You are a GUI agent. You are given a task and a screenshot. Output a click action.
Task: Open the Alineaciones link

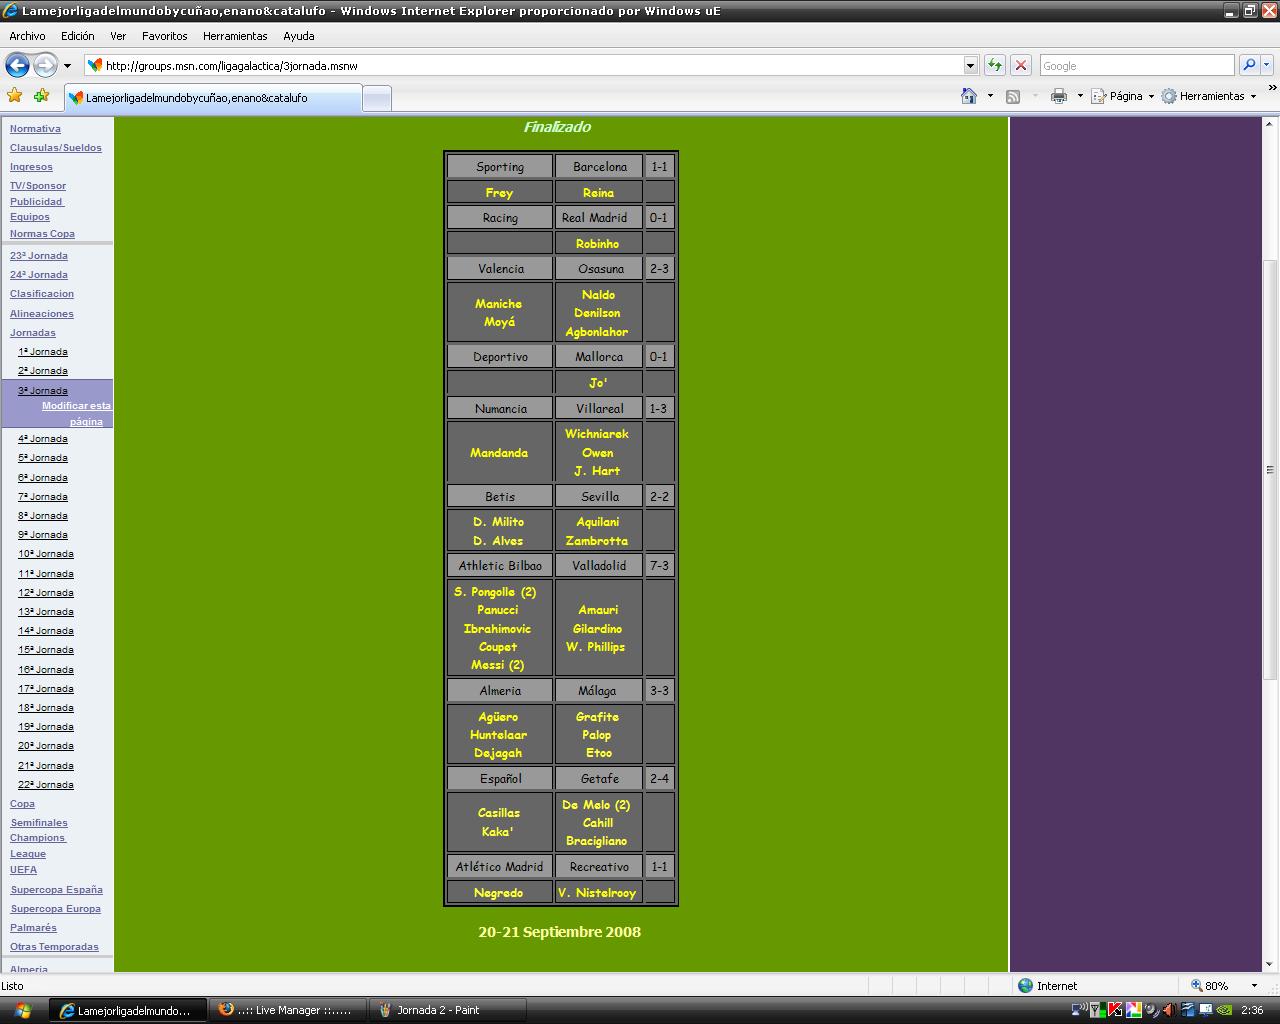pyautogui.click(x=42, y=314)
